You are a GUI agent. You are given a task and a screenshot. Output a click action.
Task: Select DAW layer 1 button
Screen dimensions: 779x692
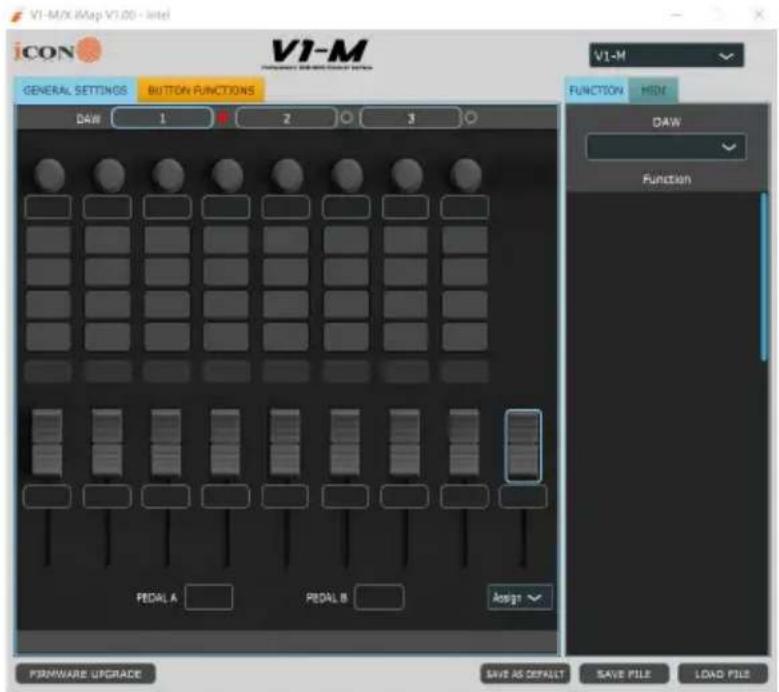(x=162, y=118)
